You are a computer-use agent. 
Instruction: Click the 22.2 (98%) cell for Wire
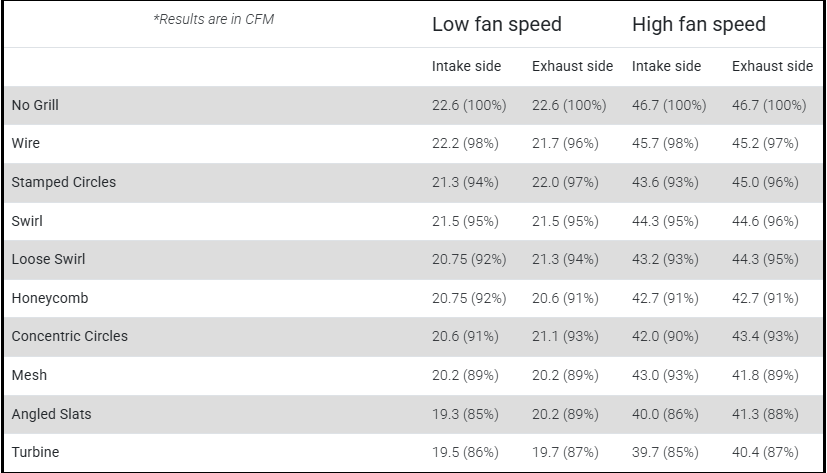click(465, 143)
